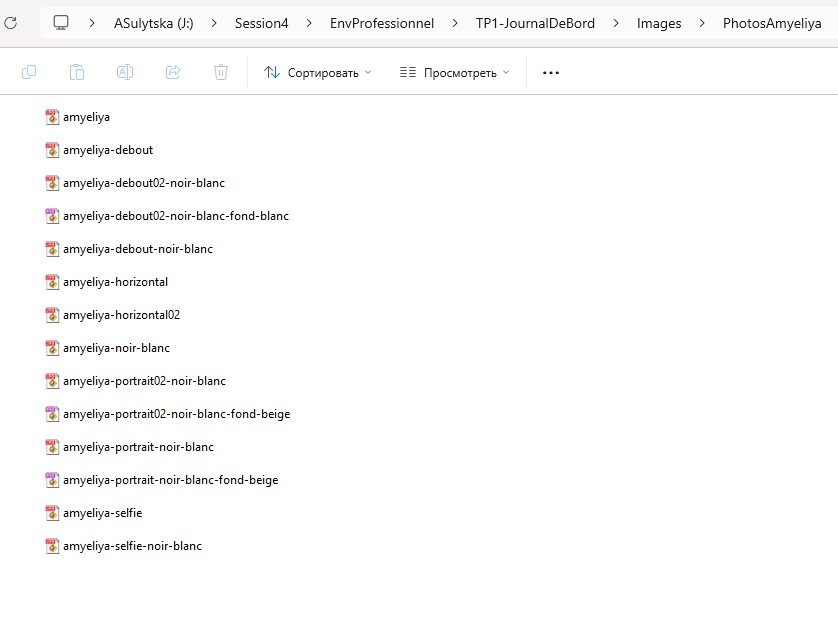Click the Delete trash icon

pos(221,72)
